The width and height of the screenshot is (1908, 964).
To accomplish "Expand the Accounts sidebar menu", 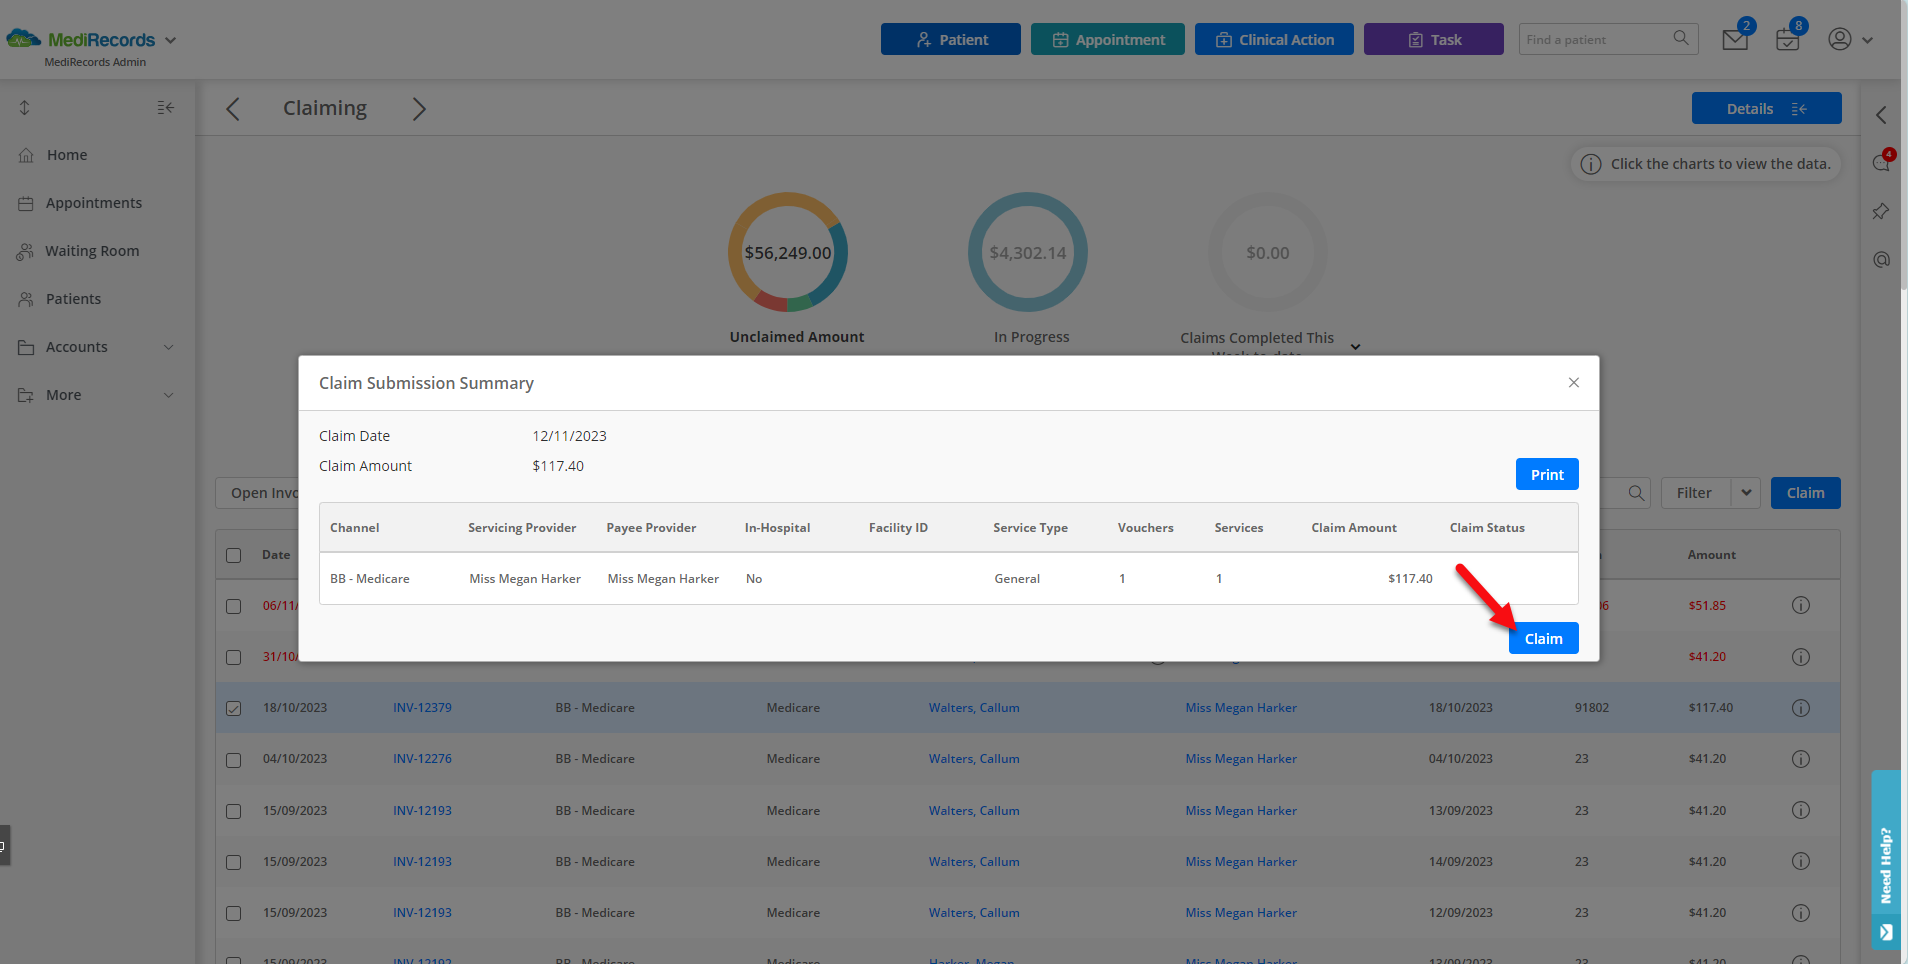I will [x=97, y=347].
